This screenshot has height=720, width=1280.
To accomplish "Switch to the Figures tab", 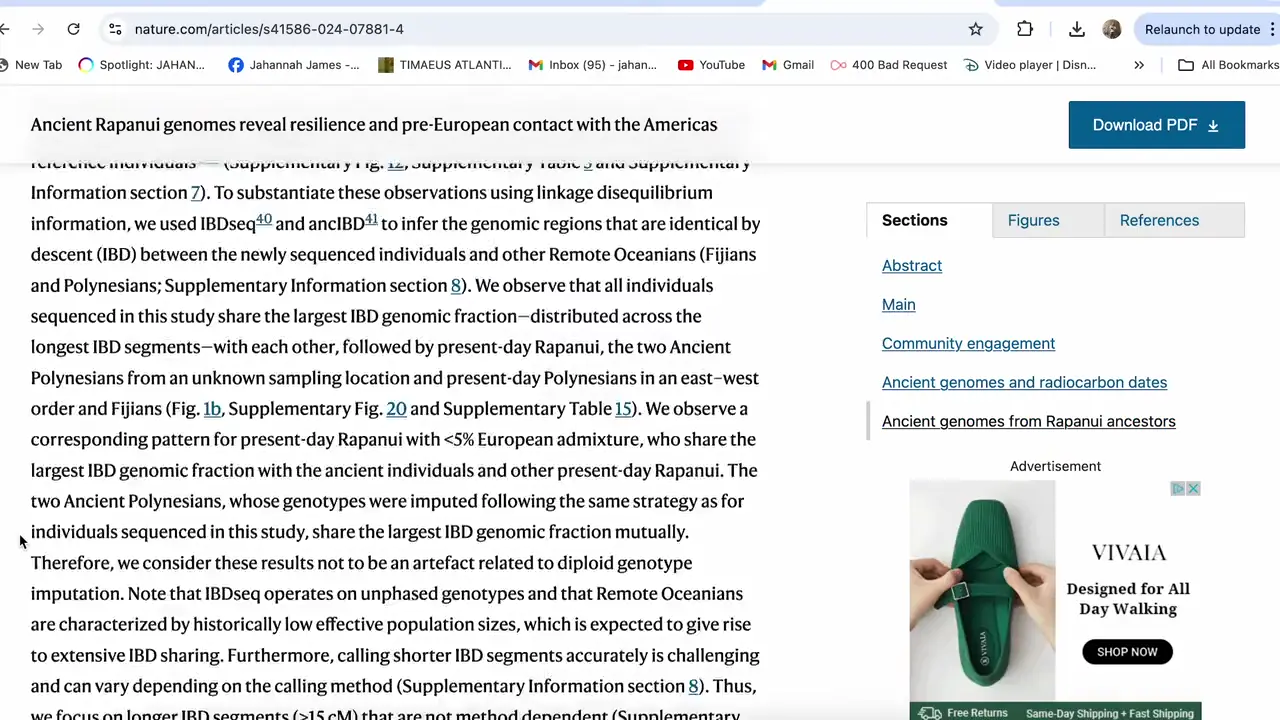I will (x=1048, y=220).
